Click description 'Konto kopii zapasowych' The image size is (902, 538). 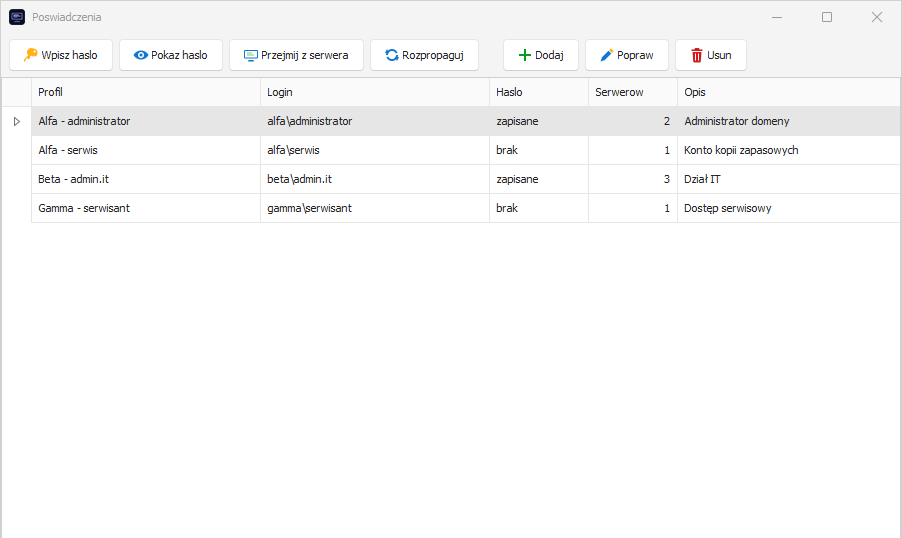789,150
